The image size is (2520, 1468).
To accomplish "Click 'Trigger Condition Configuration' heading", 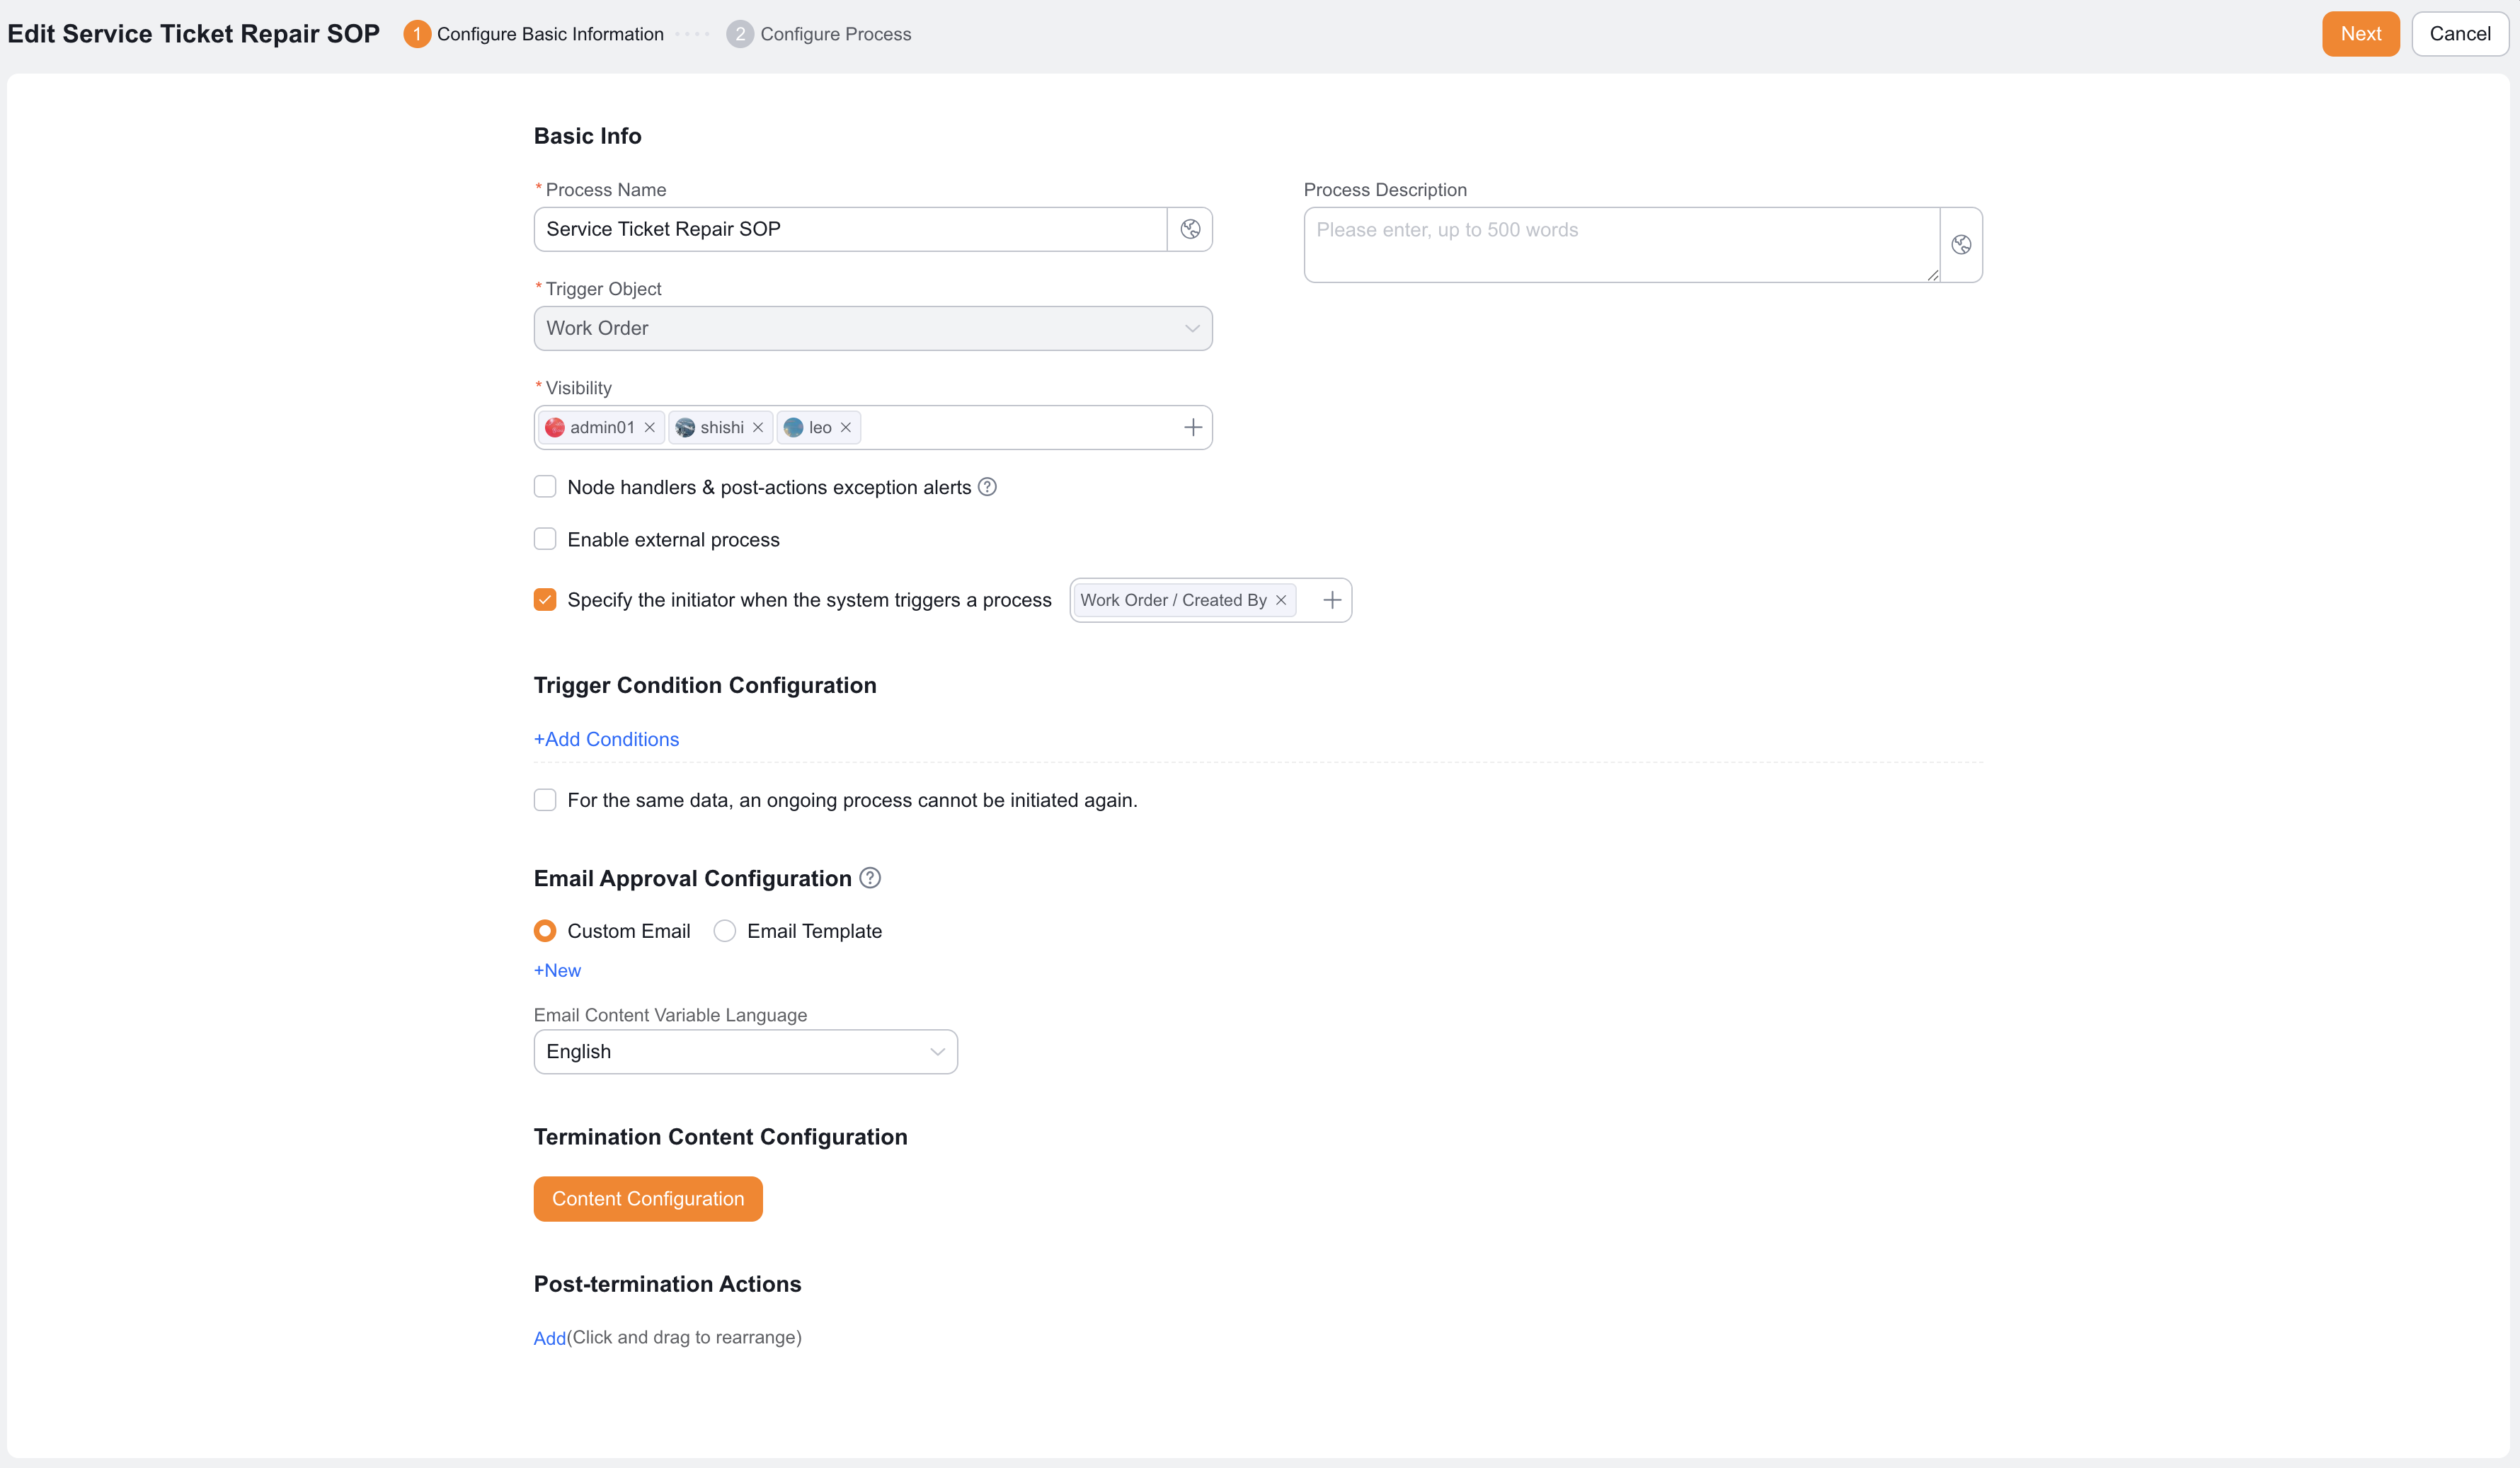I will tap(705, 685).
